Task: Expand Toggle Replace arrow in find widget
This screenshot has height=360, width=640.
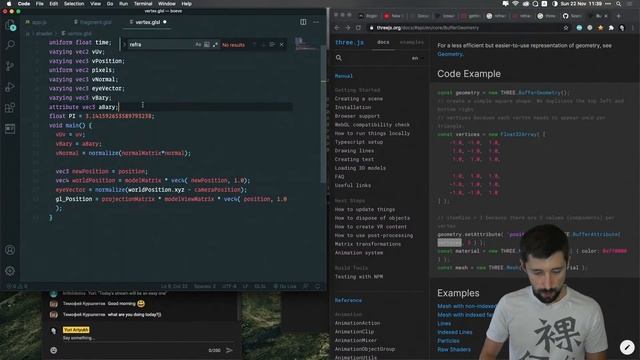Action: click(x=124, y=44)
